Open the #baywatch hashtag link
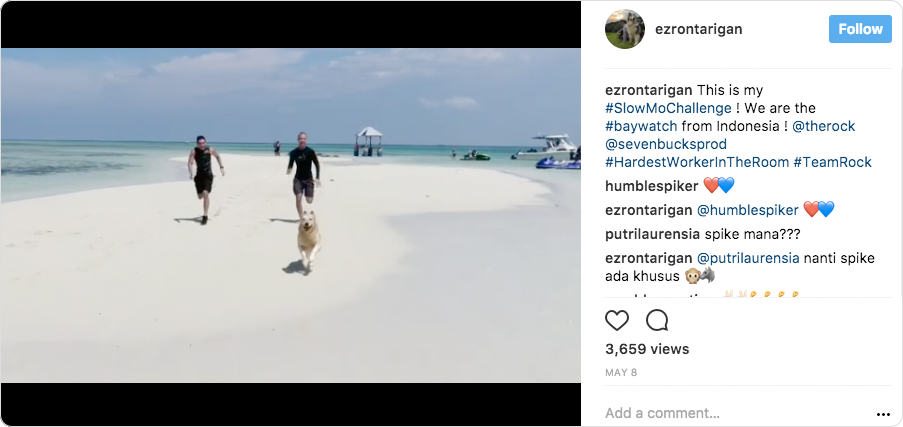903x427 pixels. (x=641, y=126)
